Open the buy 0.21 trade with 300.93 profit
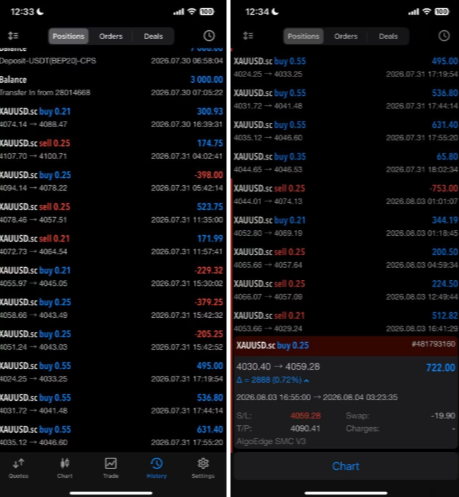 (112, 118)
